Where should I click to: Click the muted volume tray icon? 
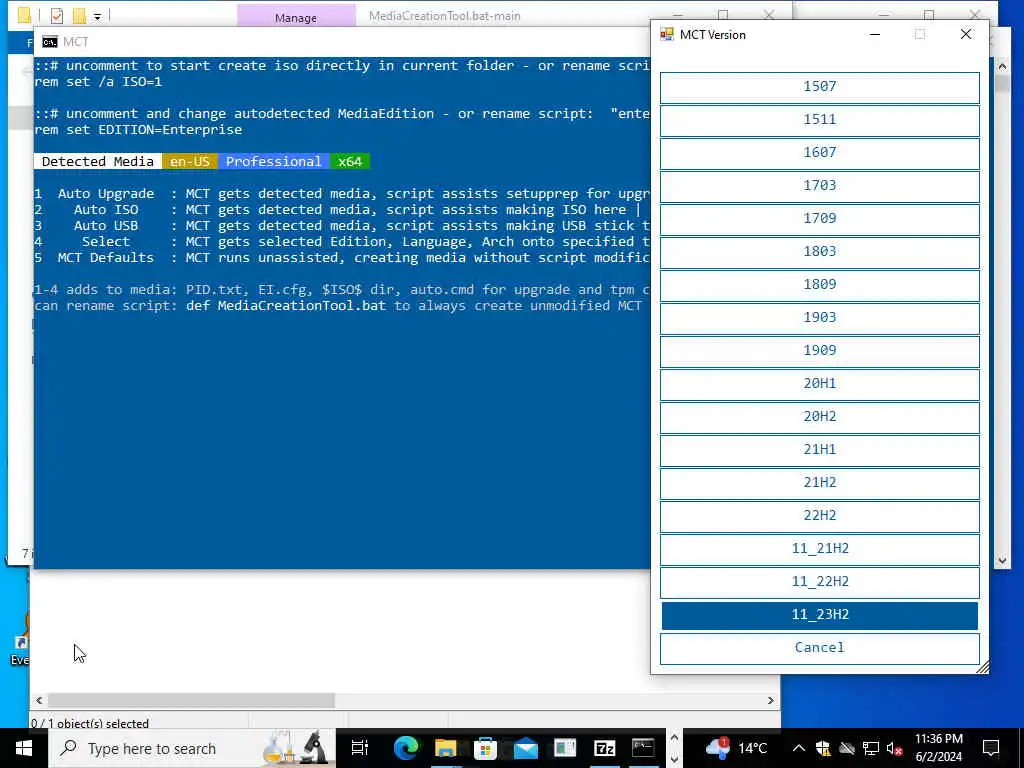pos(894,748)
